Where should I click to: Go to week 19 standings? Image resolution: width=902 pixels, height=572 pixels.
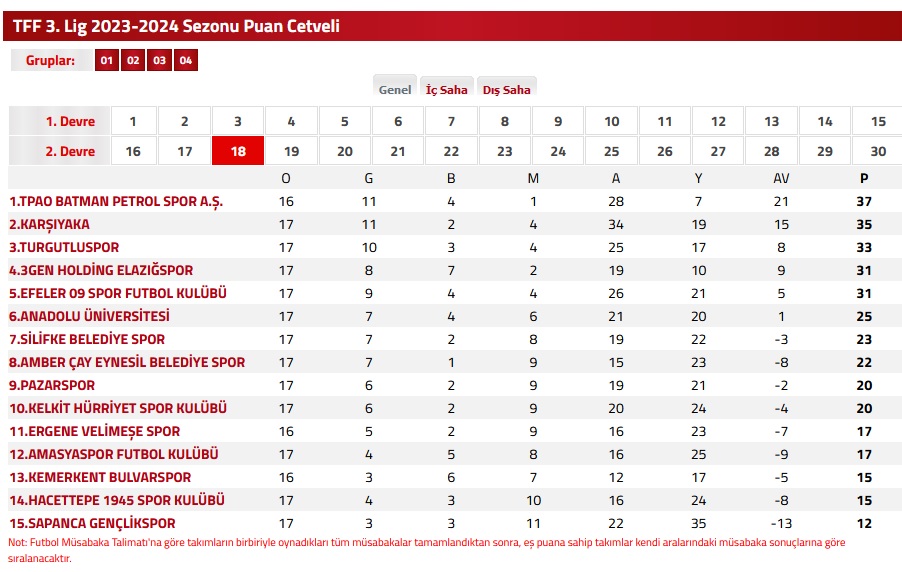click(291, 152)
